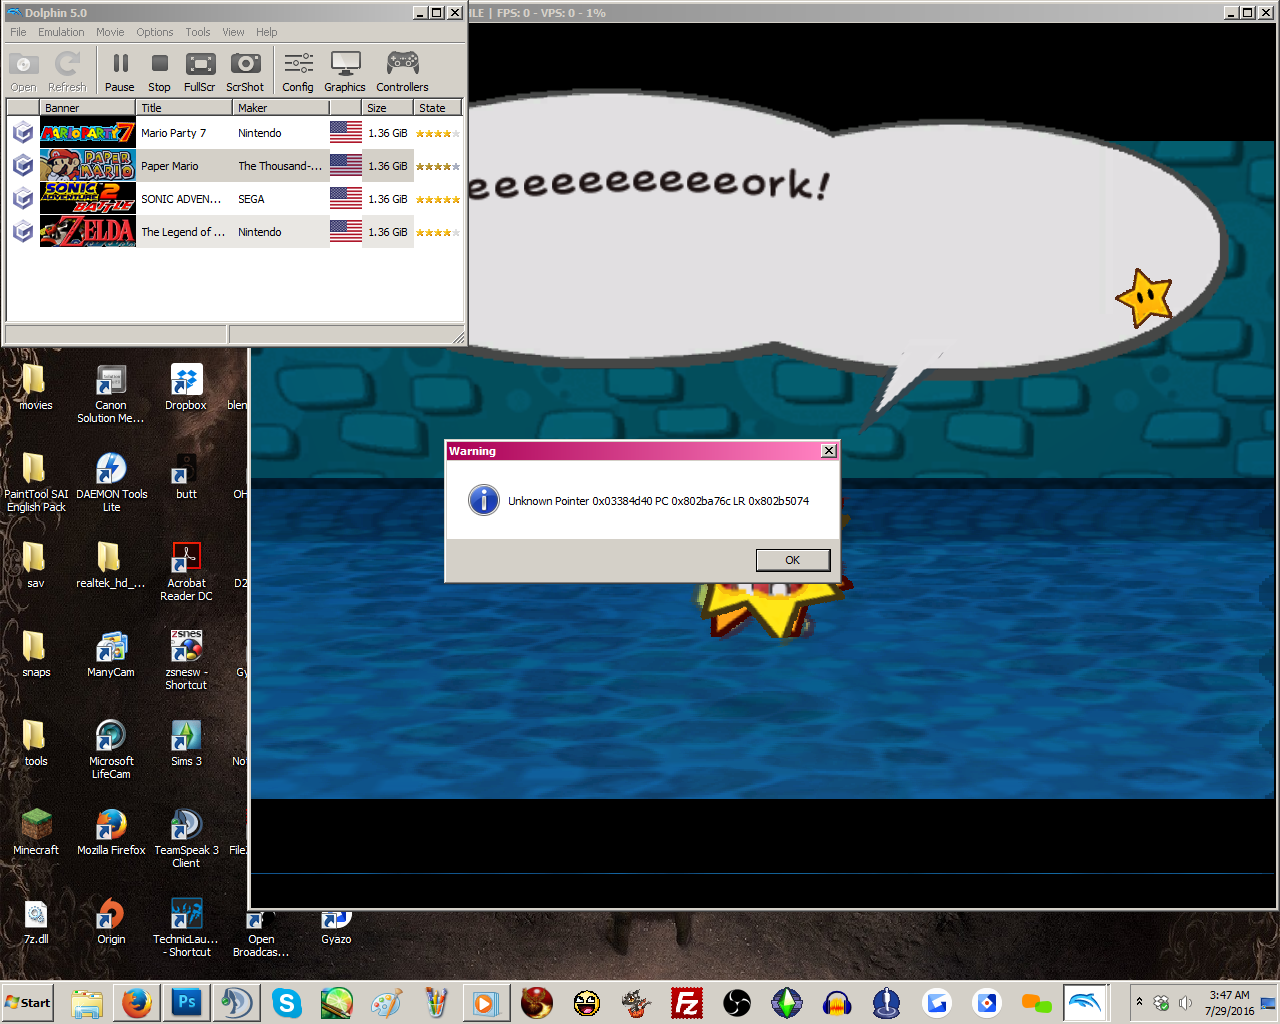Click the US flag icon in SONIC ADVEN… row
This screenshot has height=1024, width=1280.
346,198
